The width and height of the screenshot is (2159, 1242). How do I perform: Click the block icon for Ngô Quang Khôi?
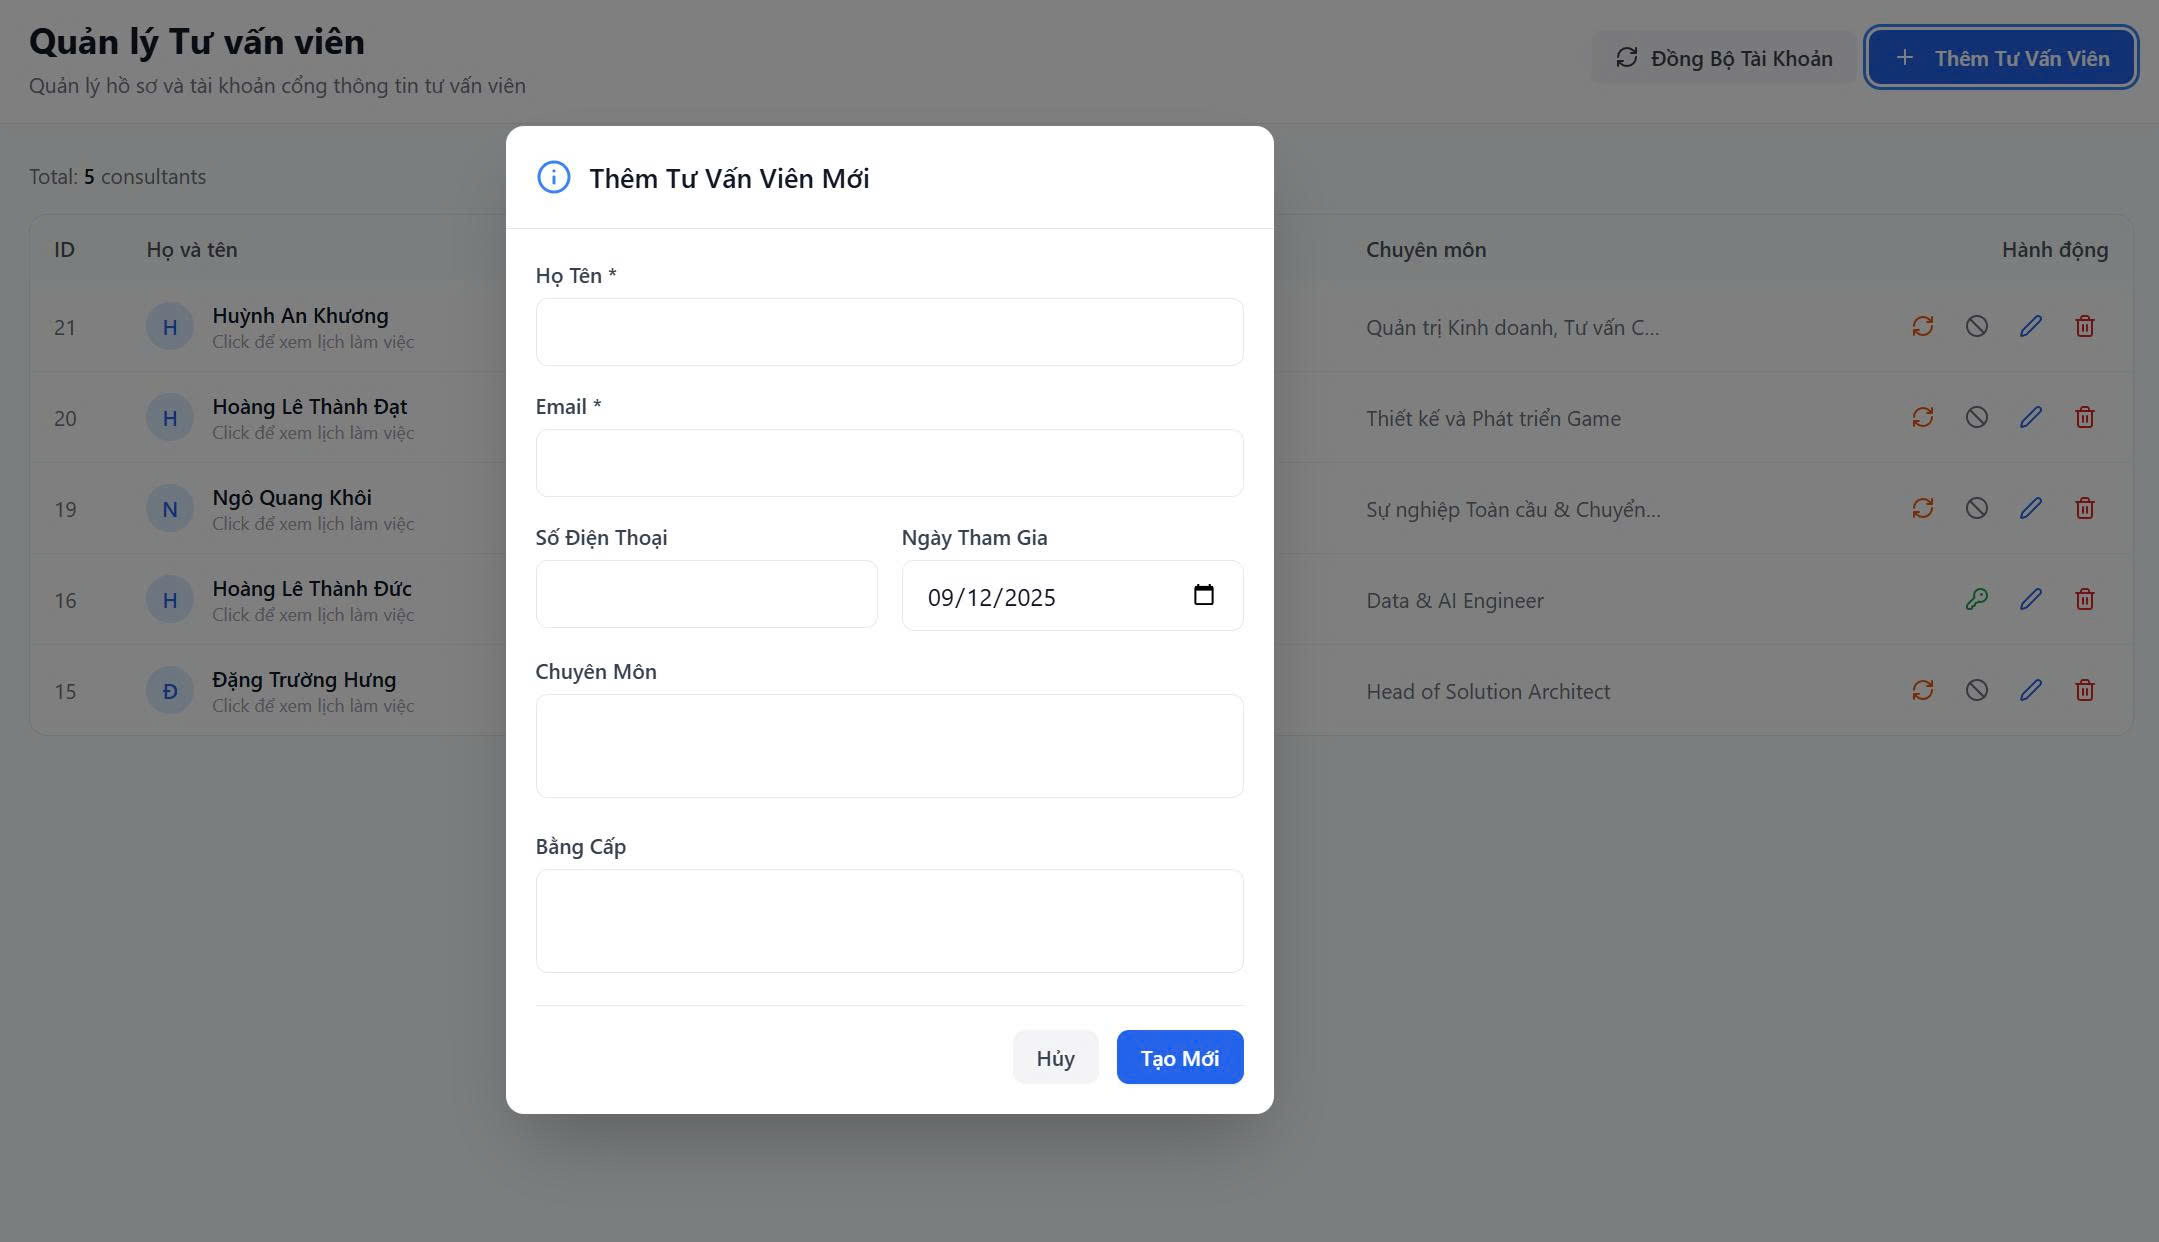(1976, 509)
